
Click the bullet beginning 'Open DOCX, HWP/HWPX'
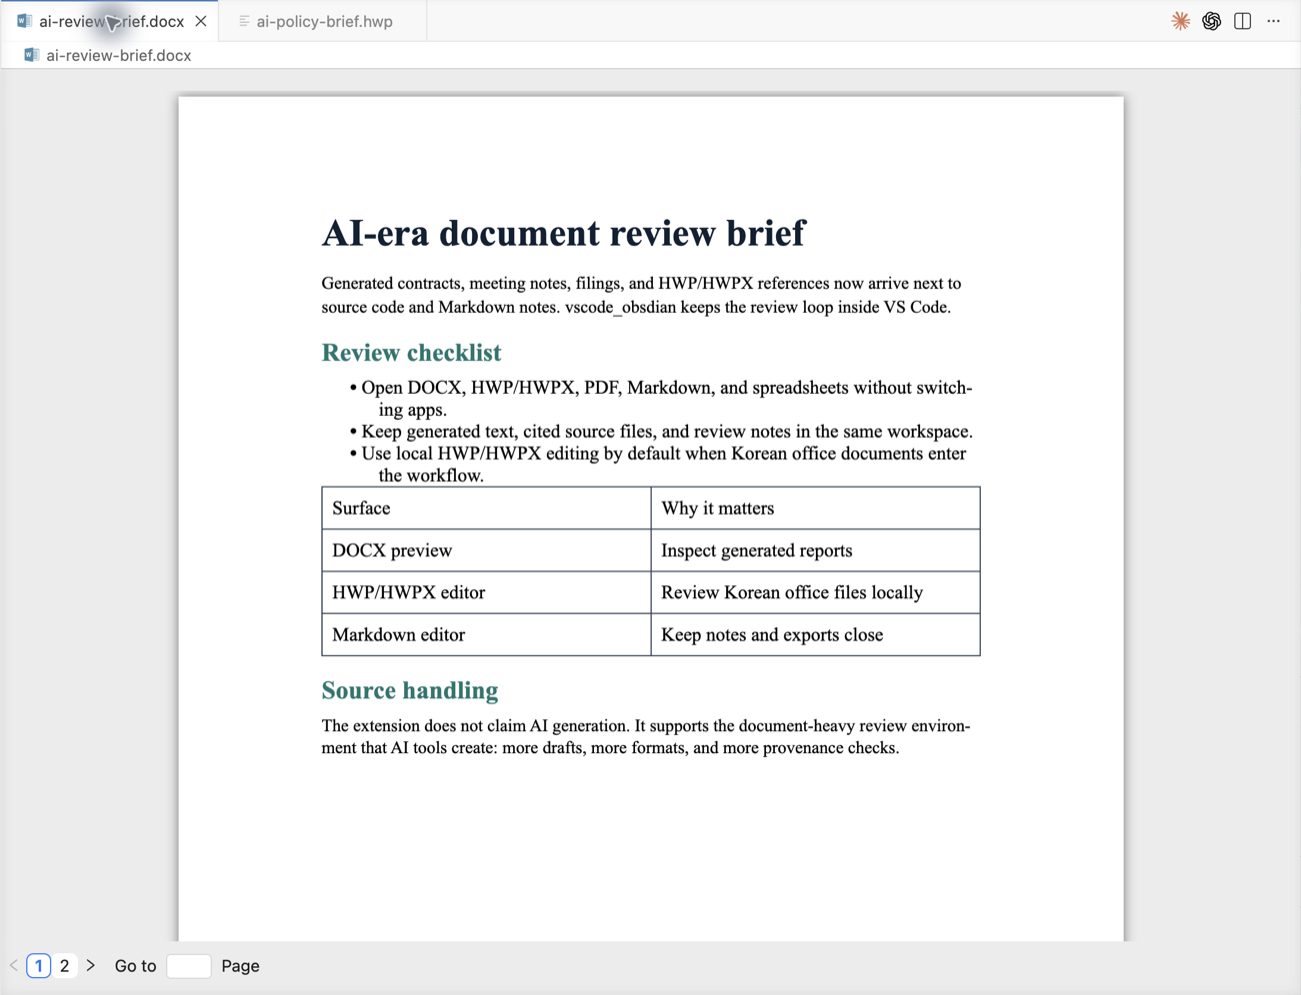point(661,398)
